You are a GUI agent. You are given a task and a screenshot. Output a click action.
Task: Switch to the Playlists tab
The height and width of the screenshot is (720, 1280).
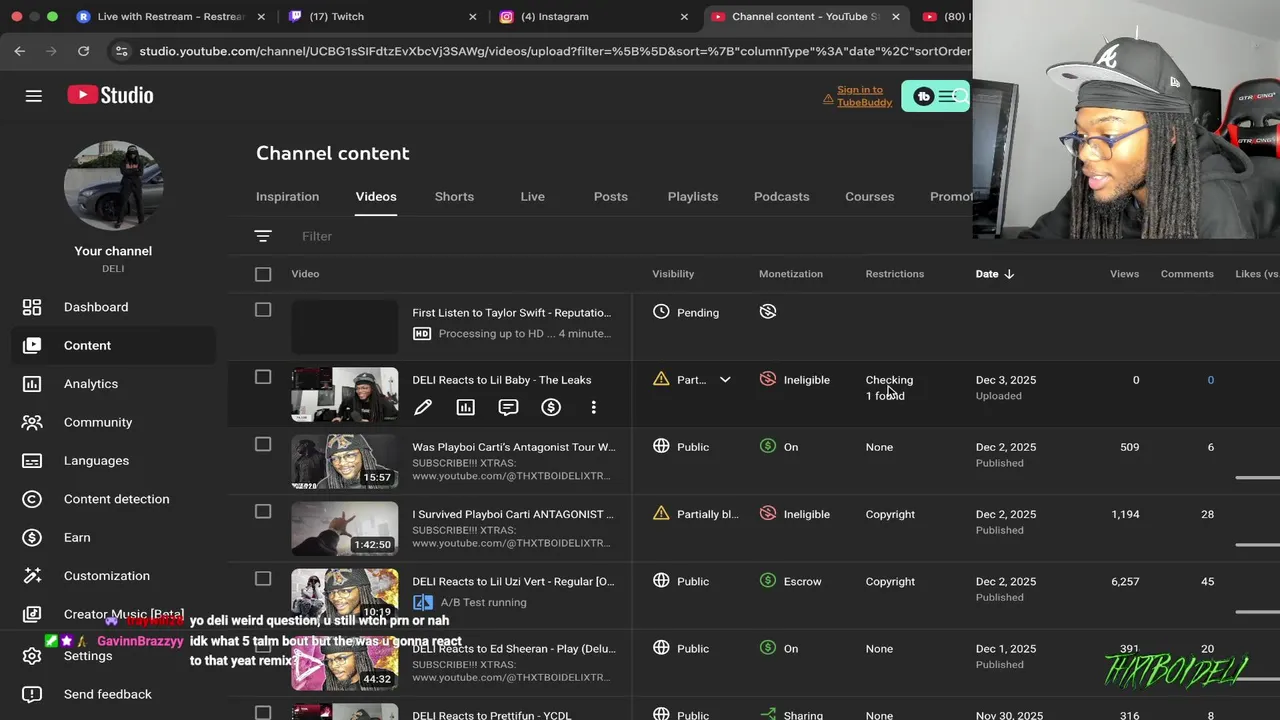coord(692,197)
